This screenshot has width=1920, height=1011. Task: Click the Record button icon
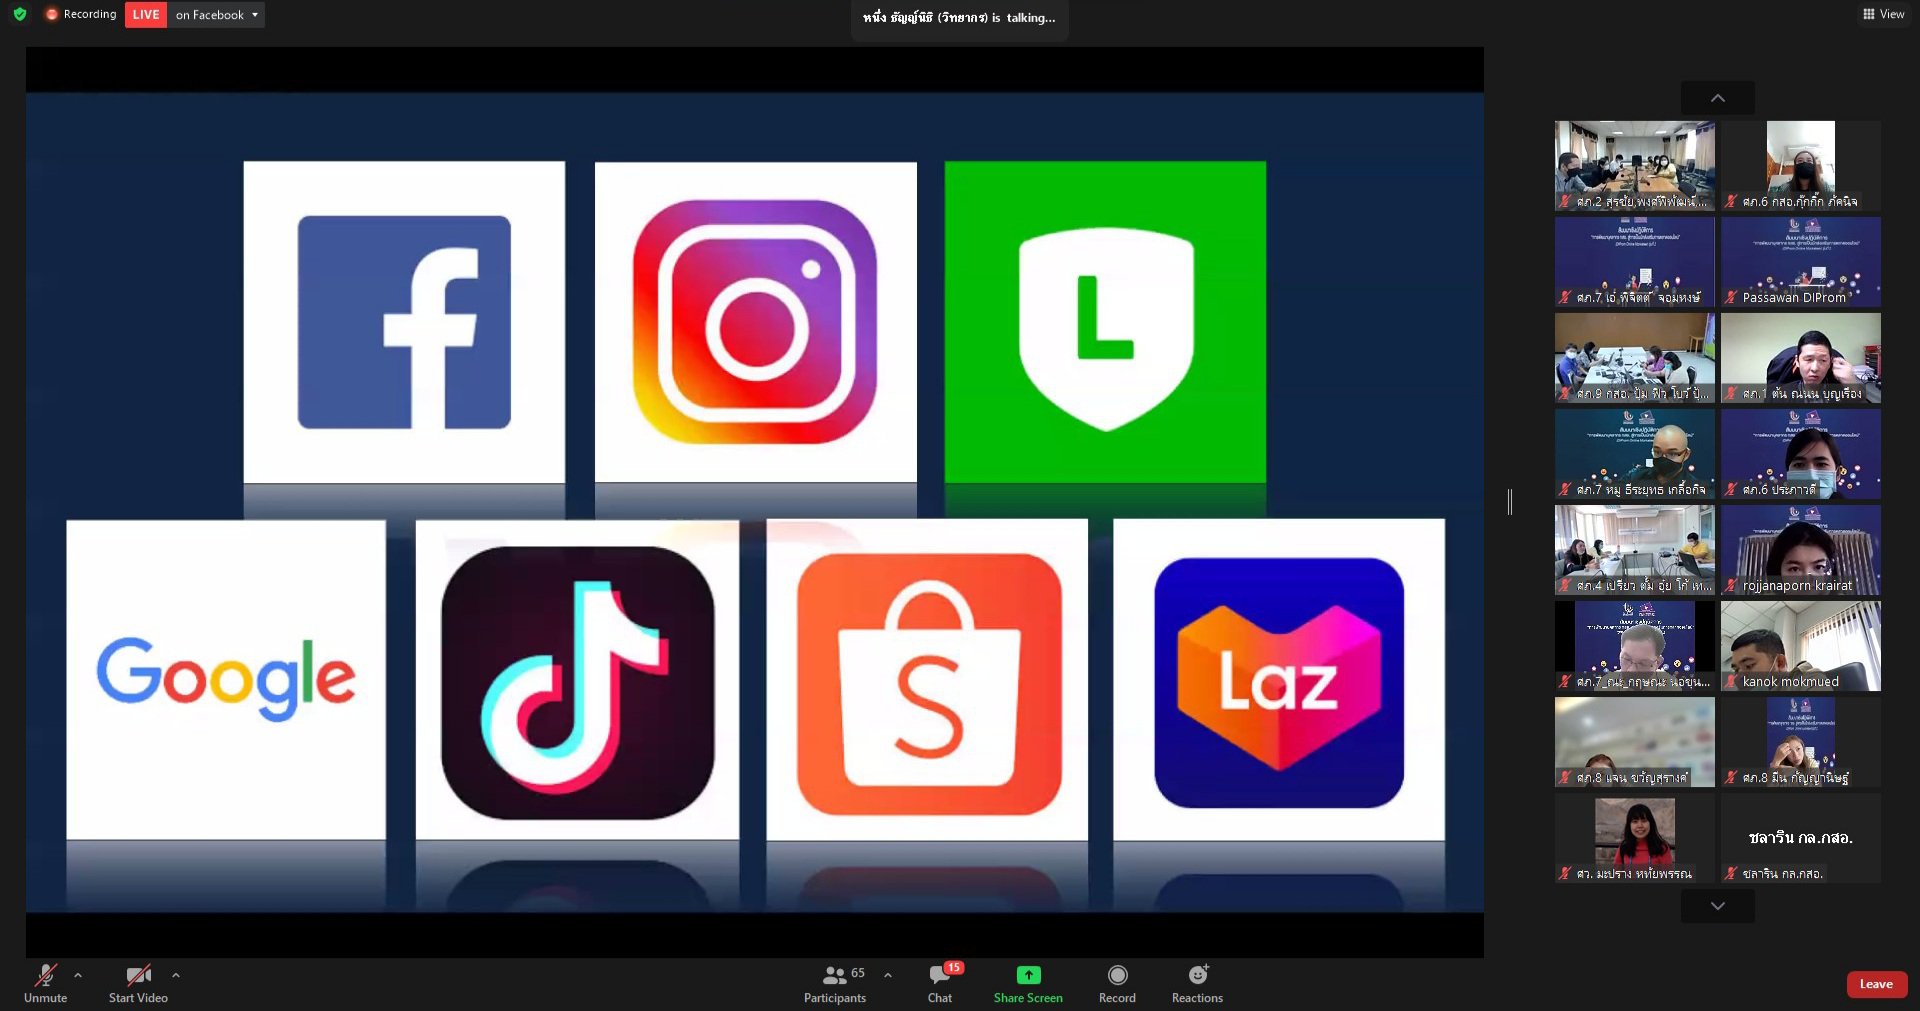tap(1117, 974)
